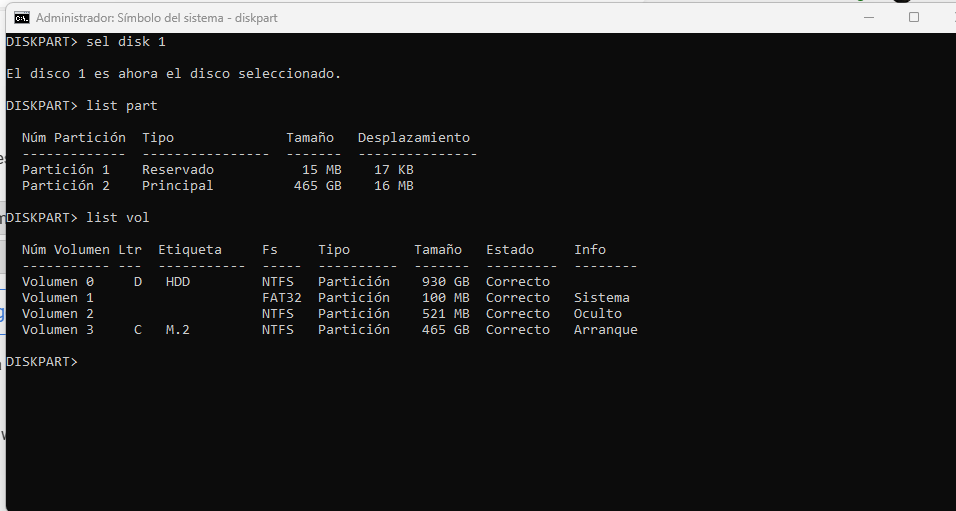Click the 'Volumen 1' row label
This screenshot has width=956, height=511.
[58, 298]
